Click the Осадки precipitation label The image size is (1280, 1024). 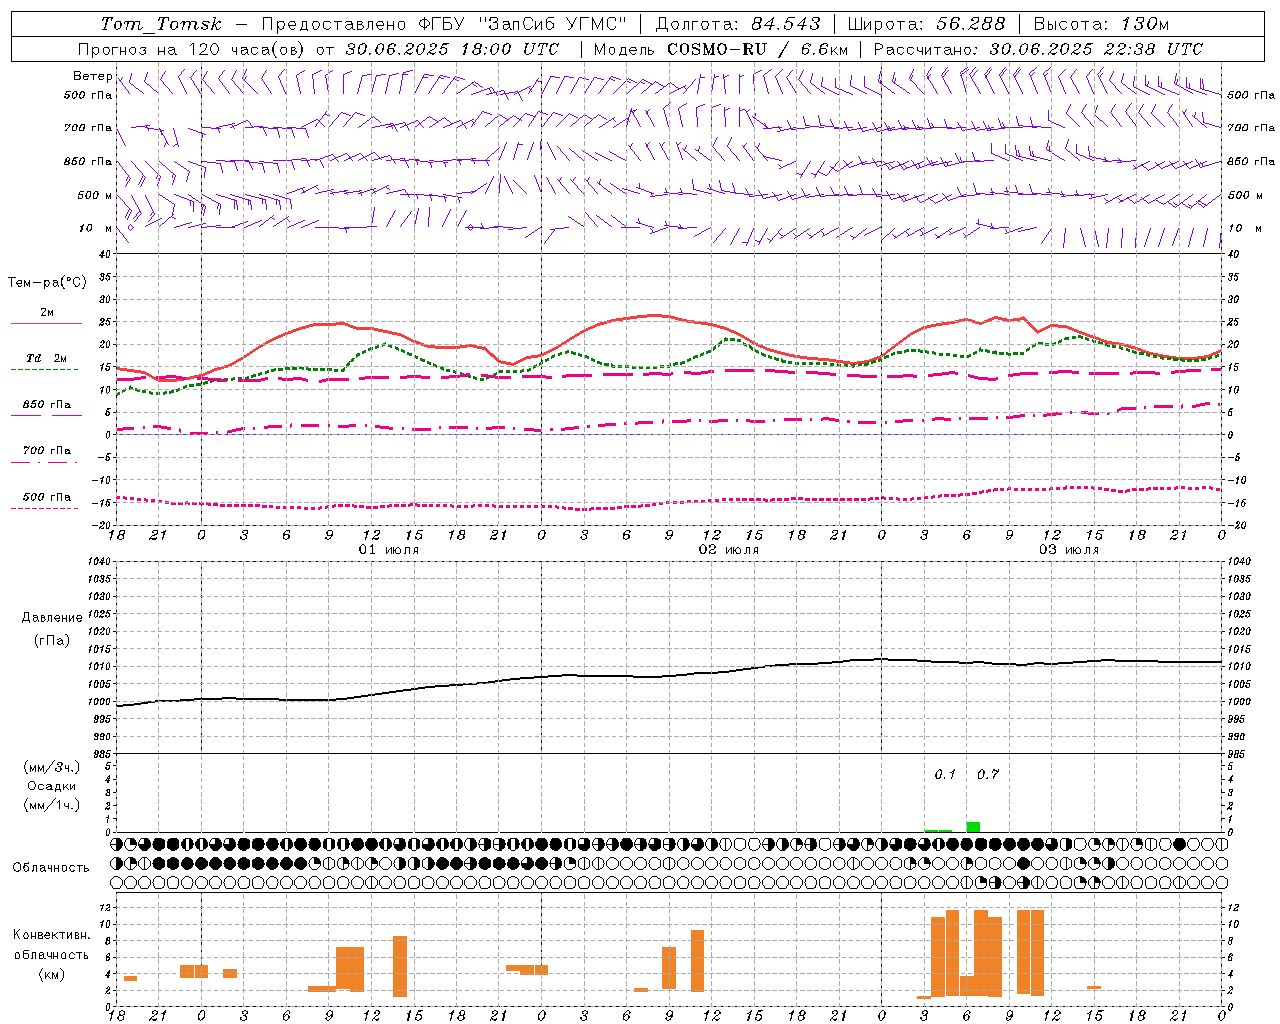click(52, 786)
